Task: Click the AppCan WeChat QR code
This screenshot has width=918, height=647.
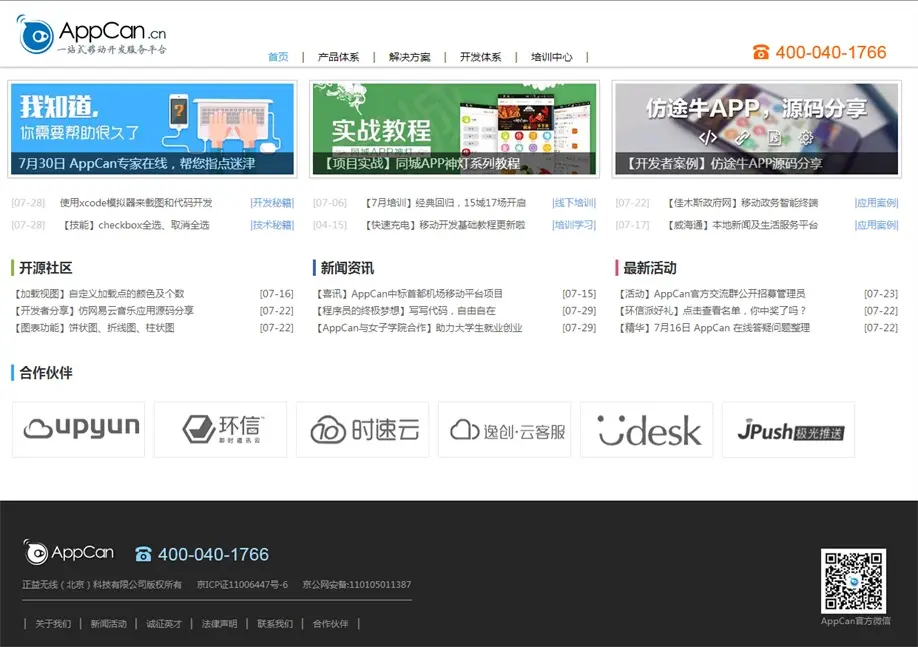Action: click(x=853, y=581)
